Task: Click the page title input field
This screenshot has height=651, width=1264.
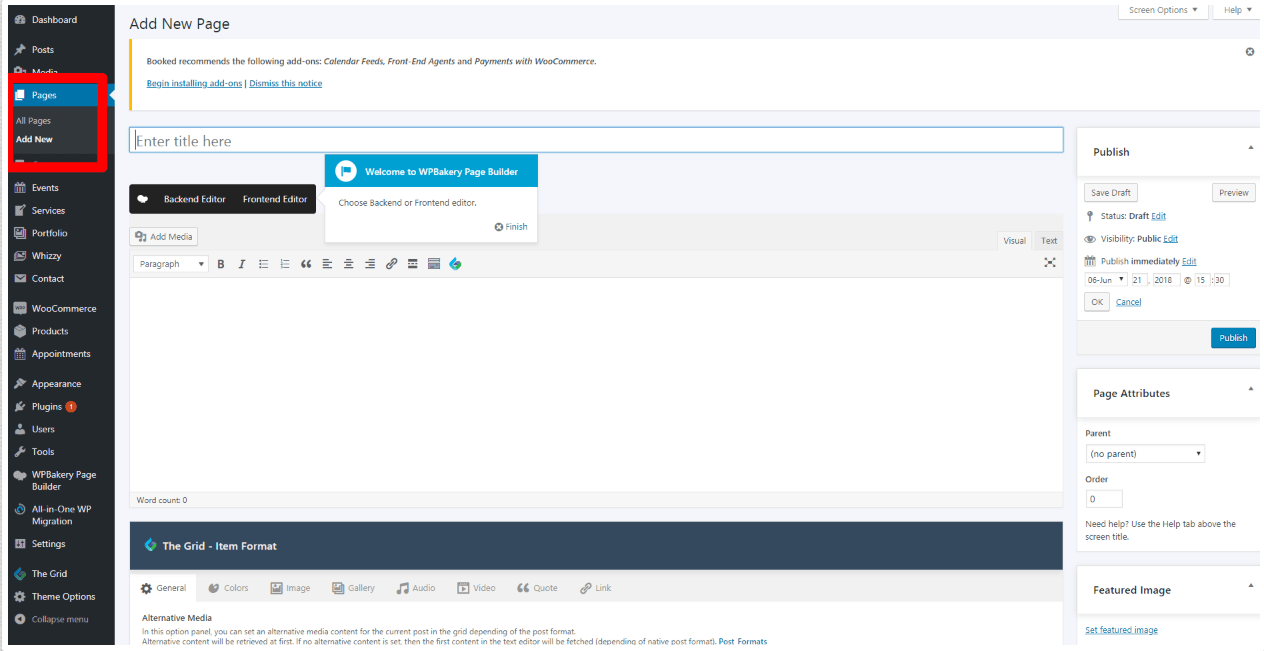Action: (596, 140)
